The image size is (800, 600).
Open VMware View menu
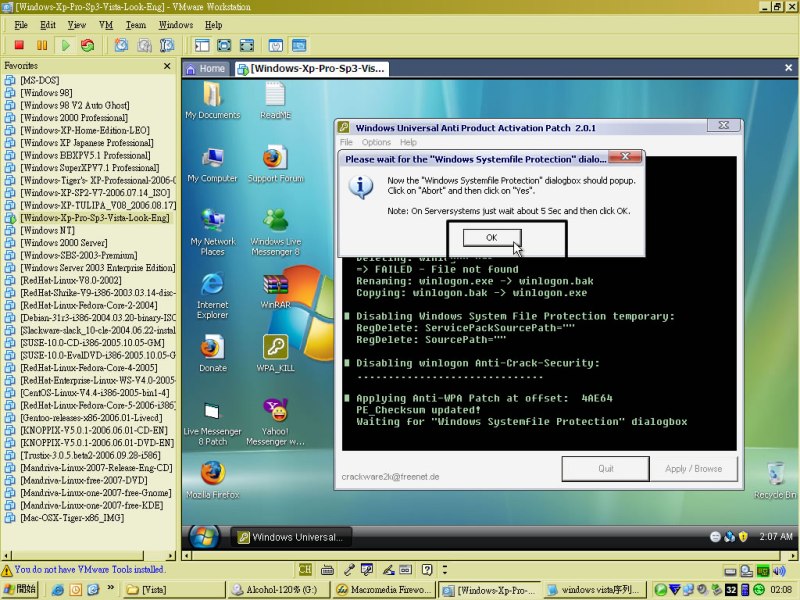point(77,25)
